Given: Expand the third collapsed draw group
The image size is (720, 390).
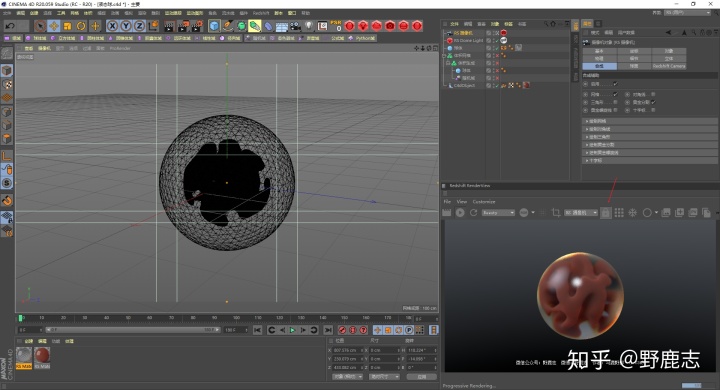Looking at the screenshot, I should (x=649, y=137).
